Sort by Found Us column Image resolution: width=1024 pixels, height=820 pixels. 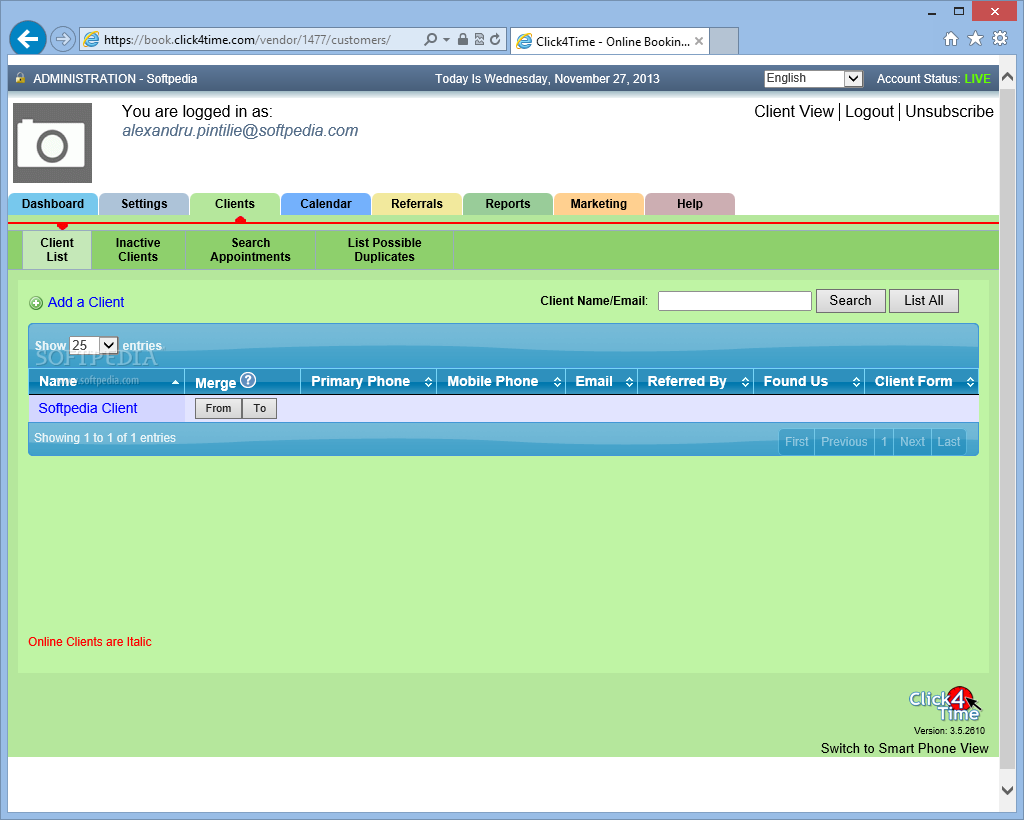pyautogui.click(x=809, y=381)
